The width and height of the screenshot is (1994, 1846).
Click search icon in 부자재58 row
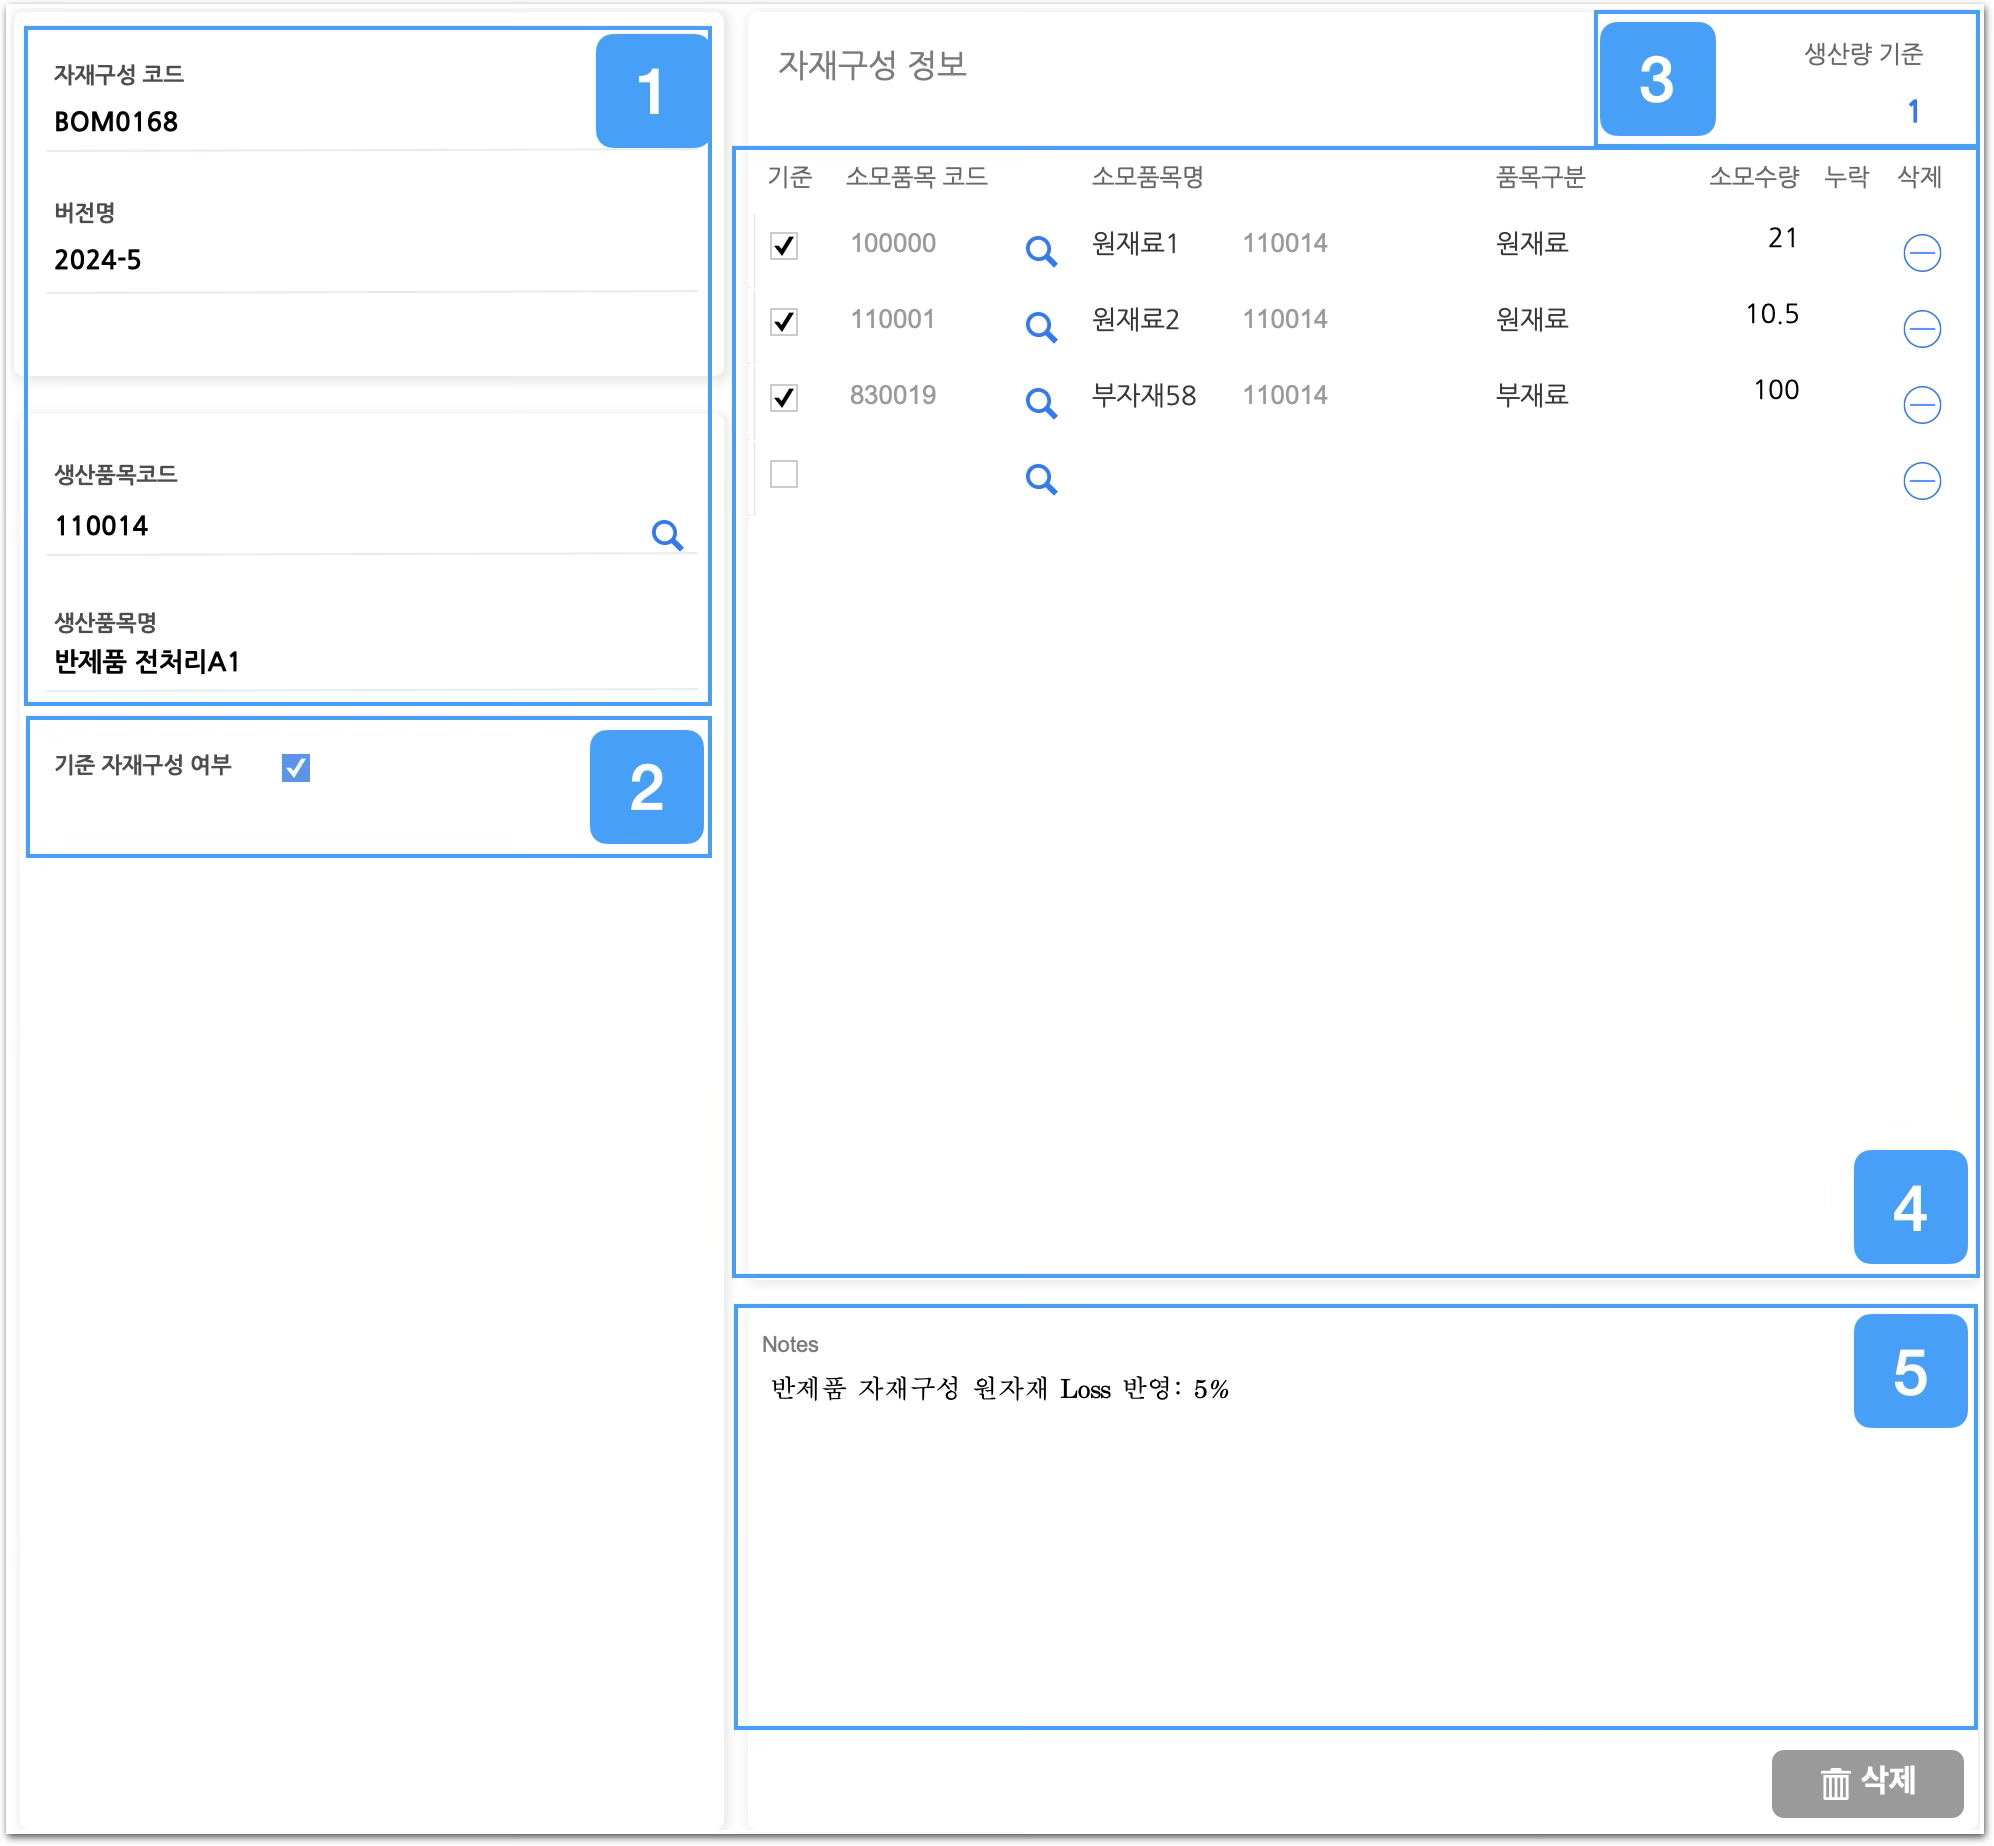click(x=1041, y=403)
